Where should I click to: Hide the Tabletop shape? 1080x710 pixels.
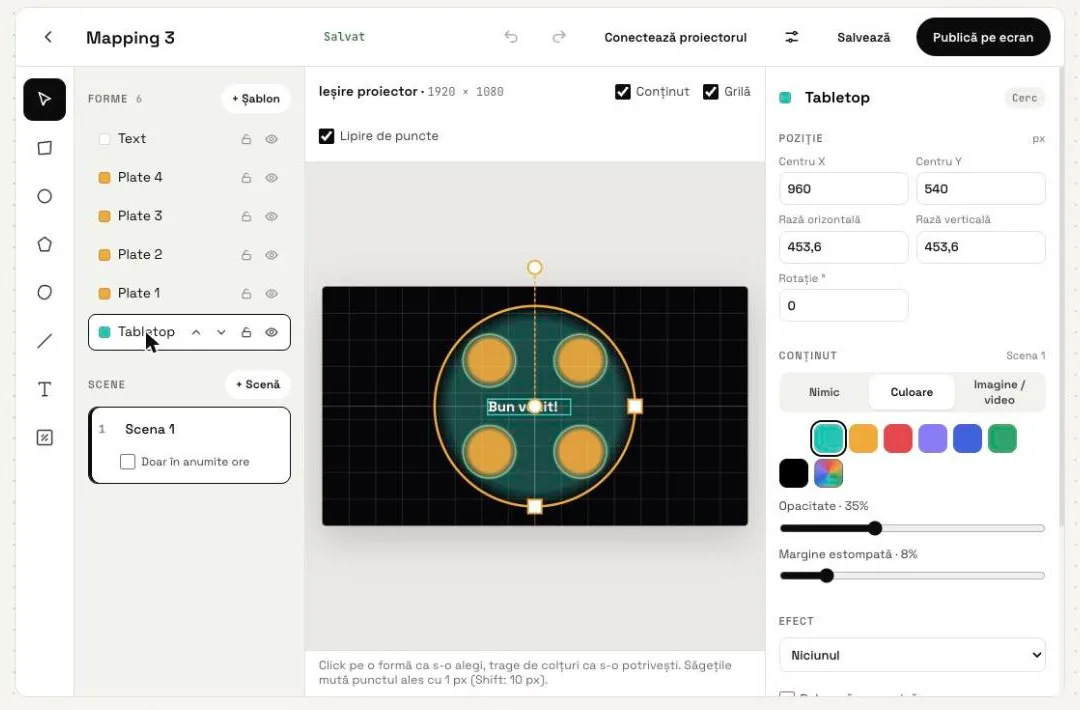pos(271,333)
